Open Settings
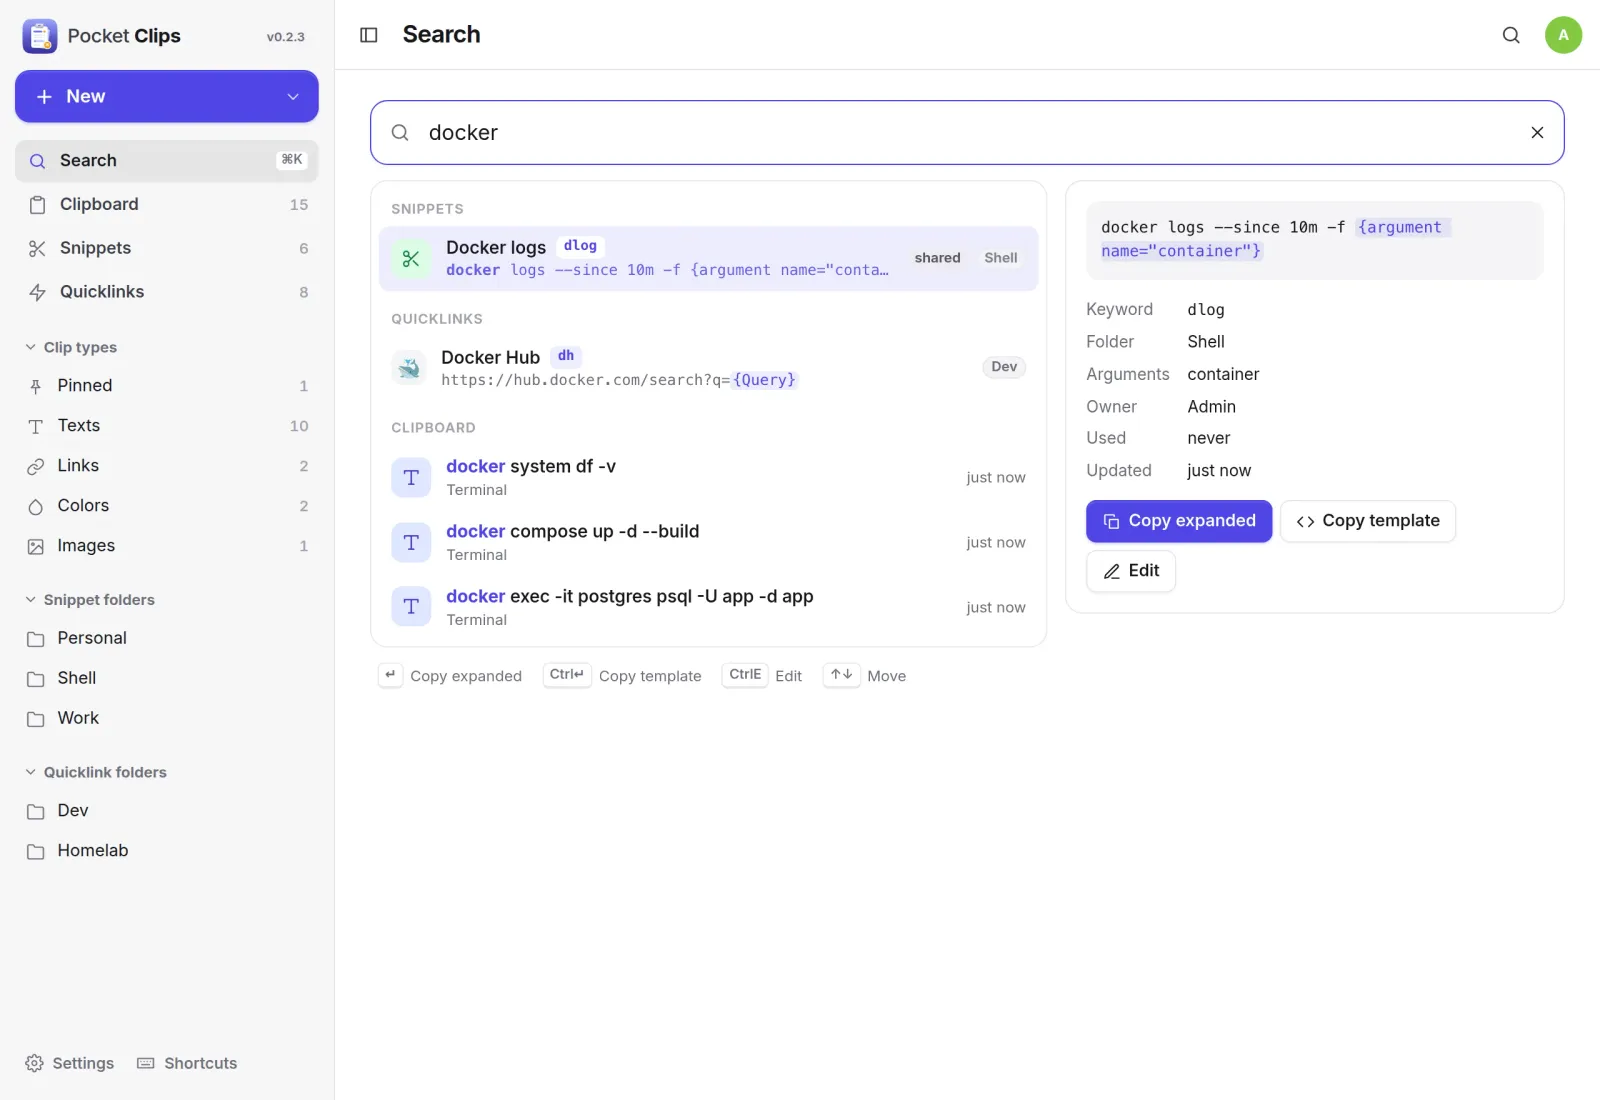 pos(69,1063)
